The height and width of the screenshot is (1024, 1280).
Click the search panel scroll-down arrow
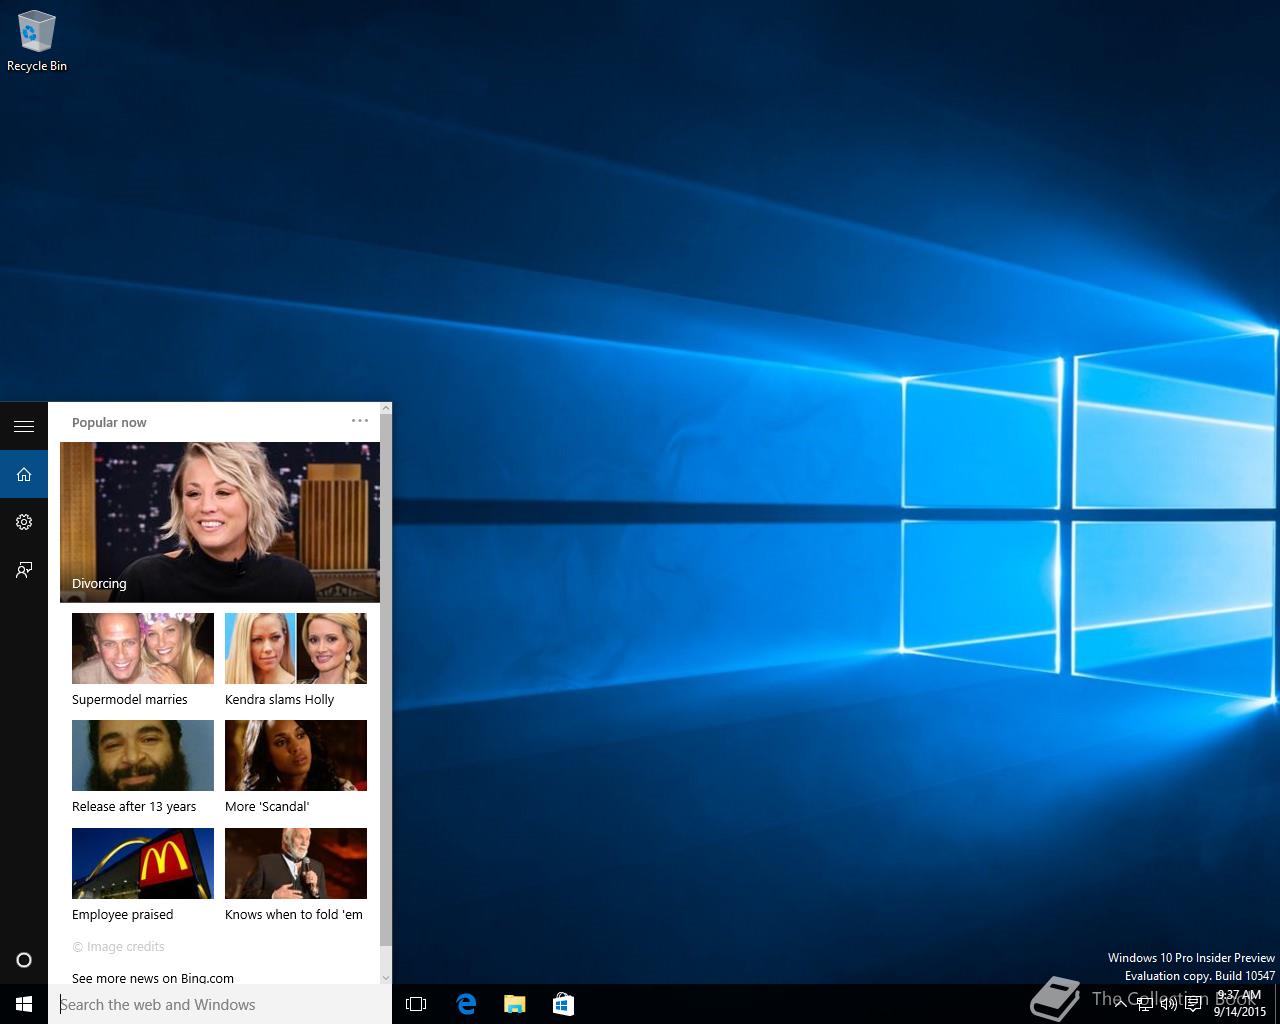386,977
